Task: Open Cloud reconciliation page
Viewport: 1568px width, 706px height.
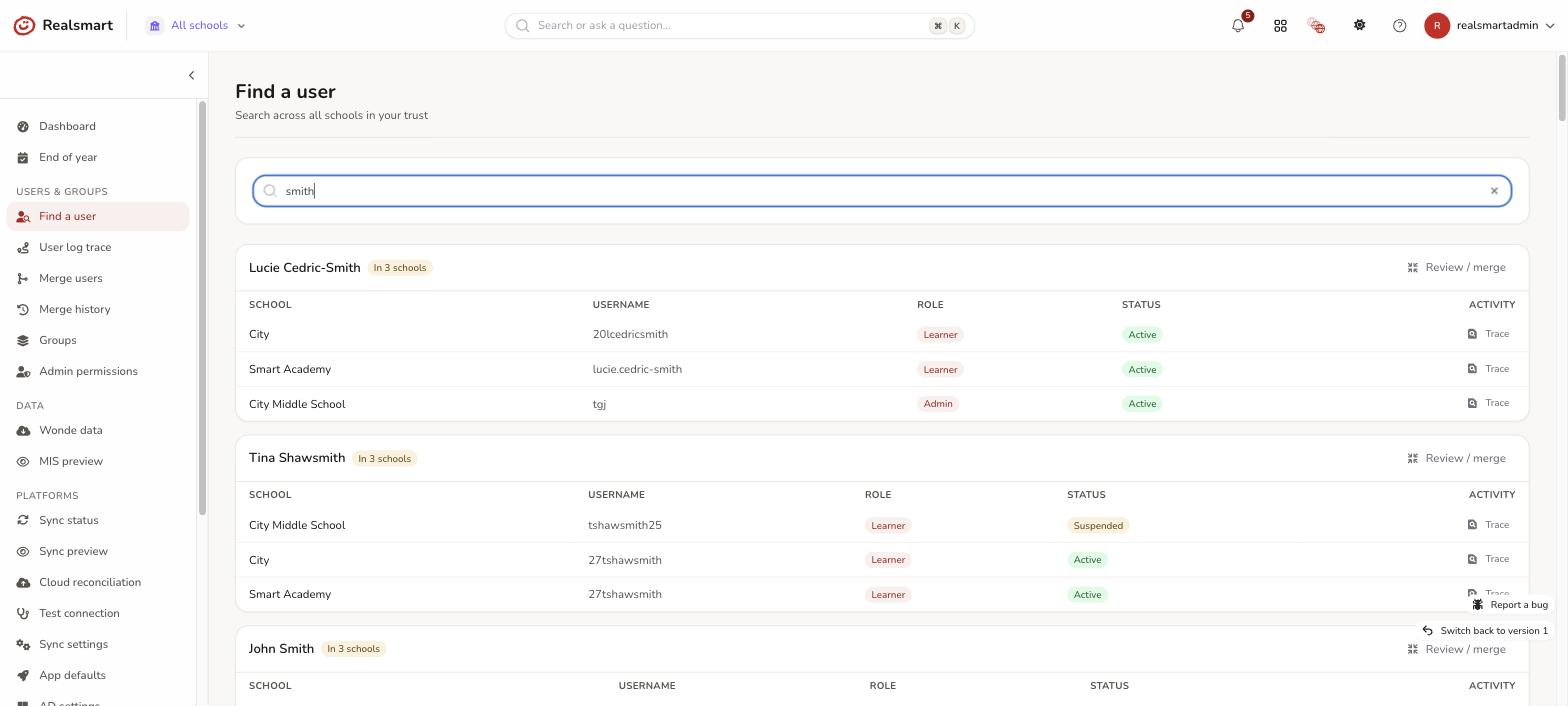Action: 97,582
